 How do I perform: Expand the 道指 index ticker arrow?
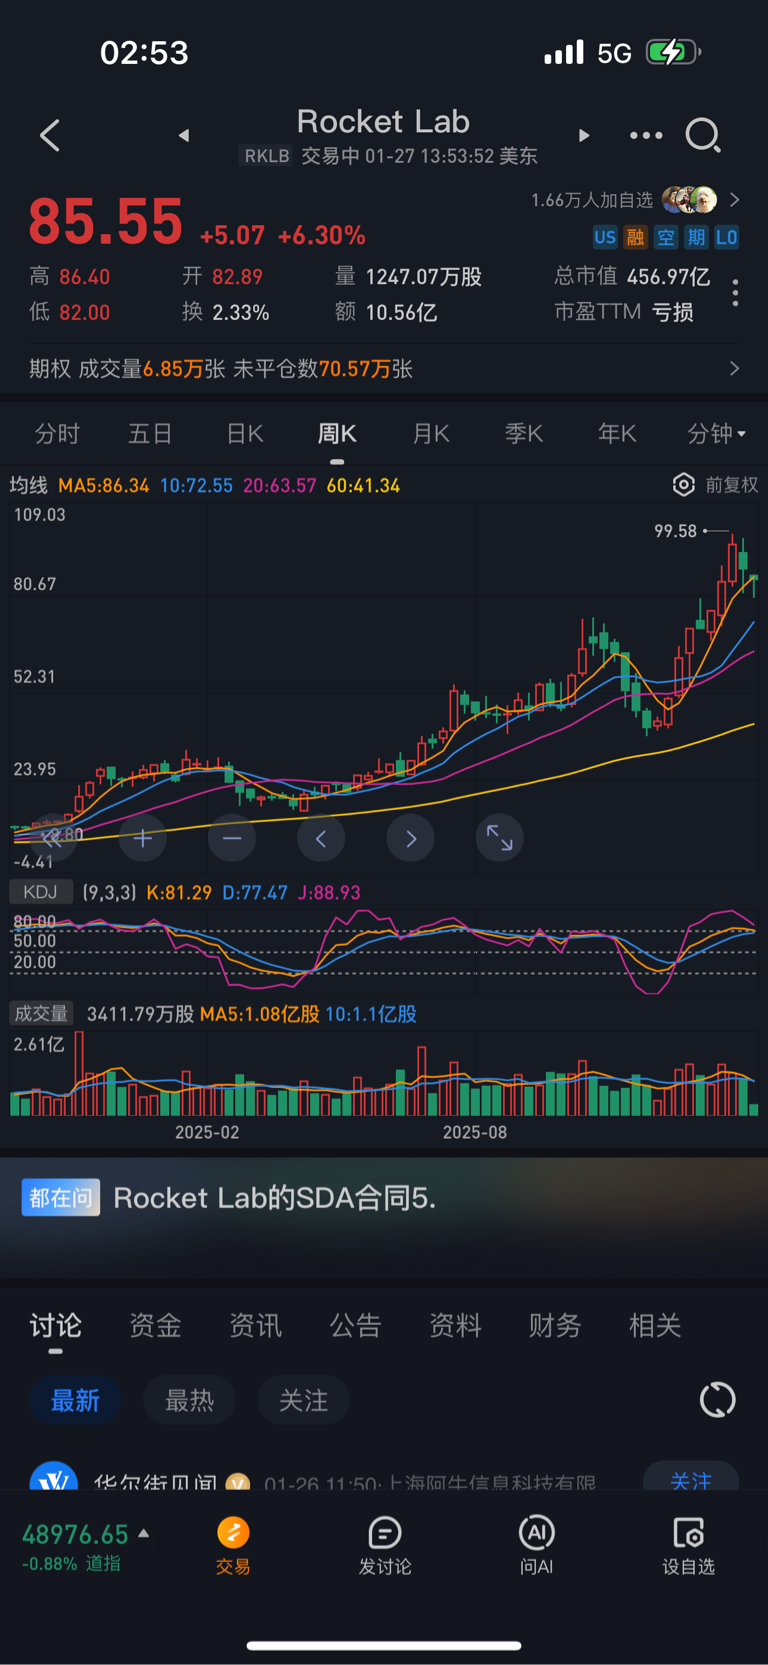[144, 1533]
